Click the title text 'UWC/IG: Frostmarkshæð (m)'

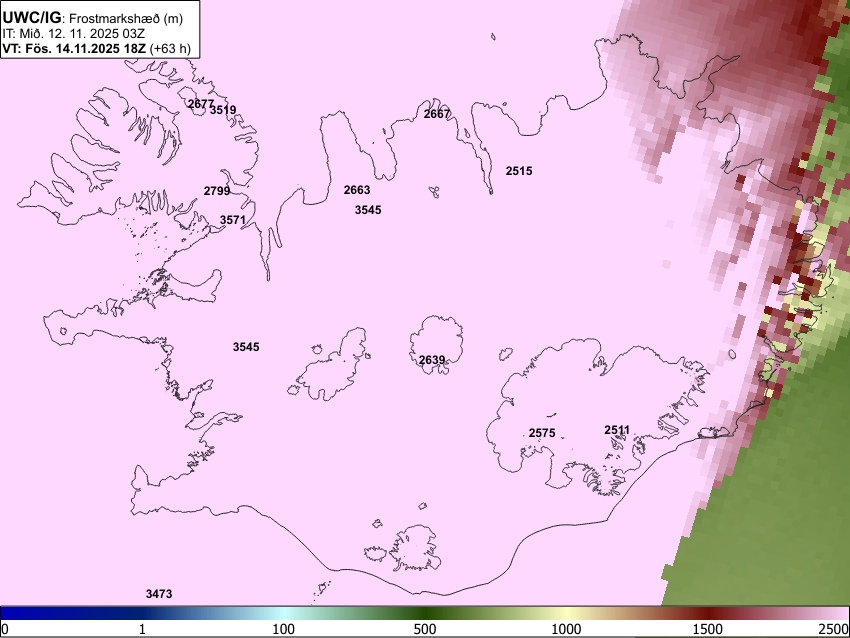(x=93, y=18)
